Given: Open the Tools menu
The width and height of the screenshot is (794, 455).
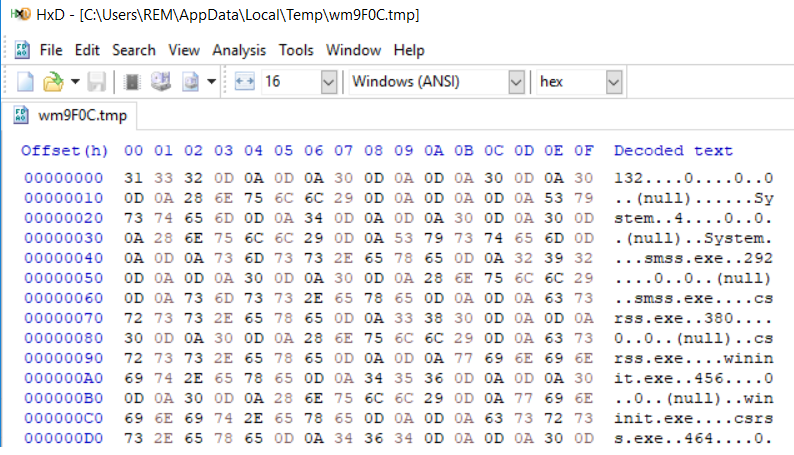Looking at the screenshot, I should coord(296,50).
